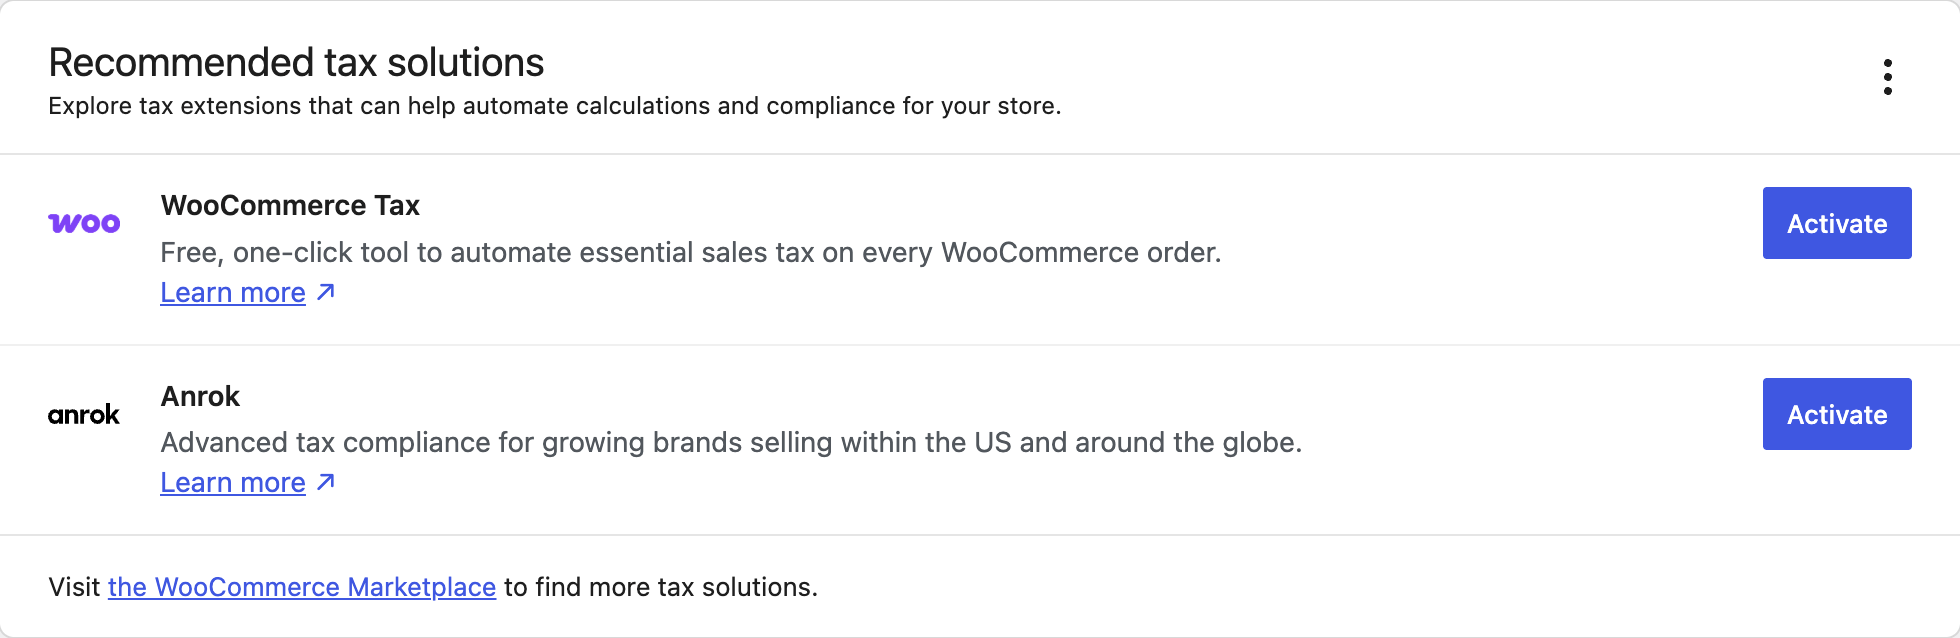
Task: Click the Anrok logo
Action: [84, 414]
